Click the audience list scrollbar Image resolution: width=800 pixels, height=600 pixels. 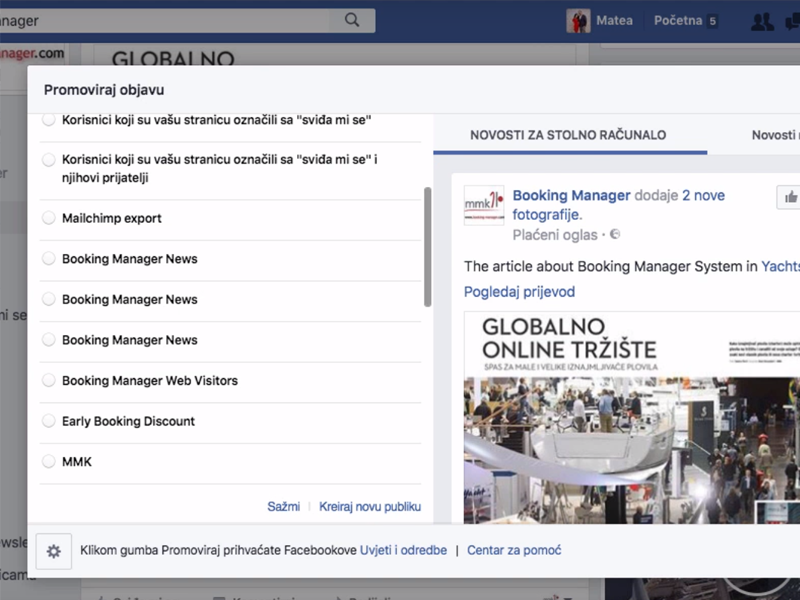[x=428, y=246]
